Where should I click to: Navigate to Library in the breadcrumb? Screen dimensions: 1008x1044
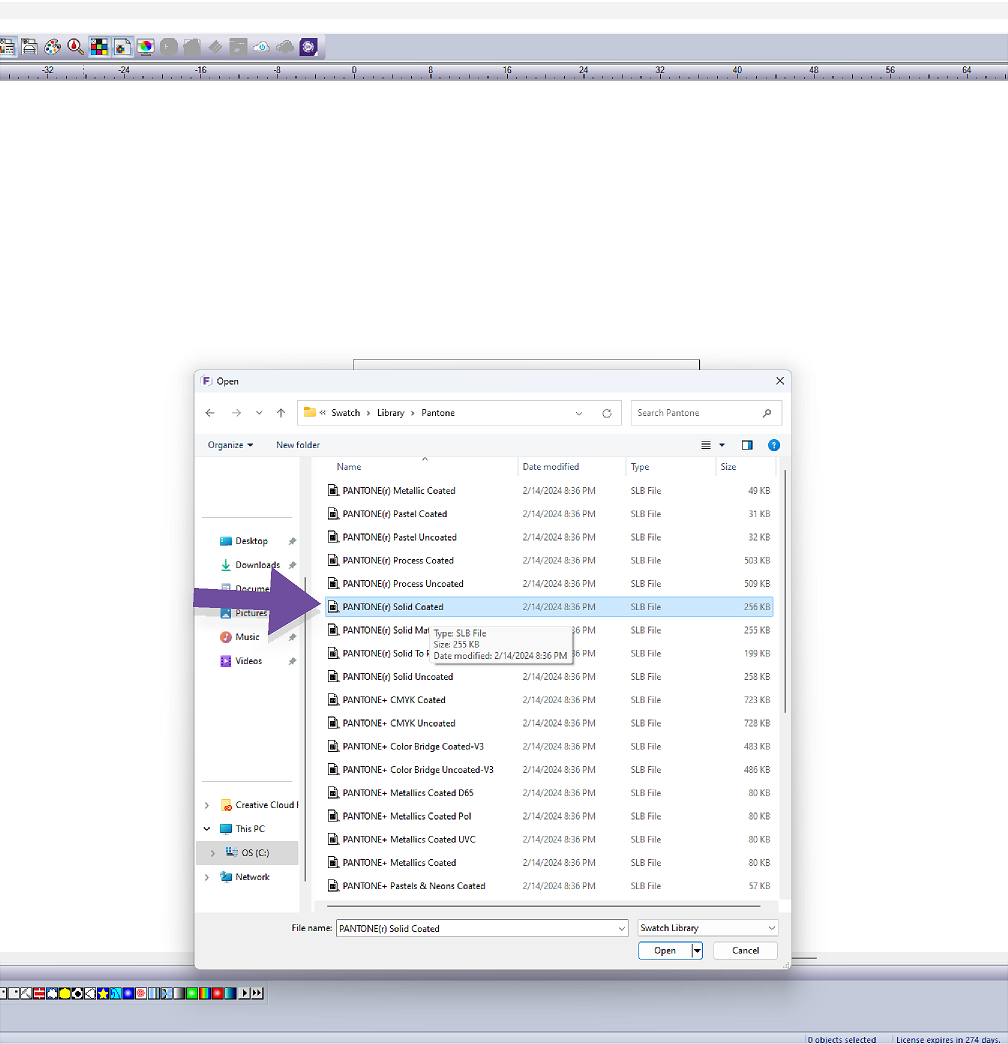point(390,413)
